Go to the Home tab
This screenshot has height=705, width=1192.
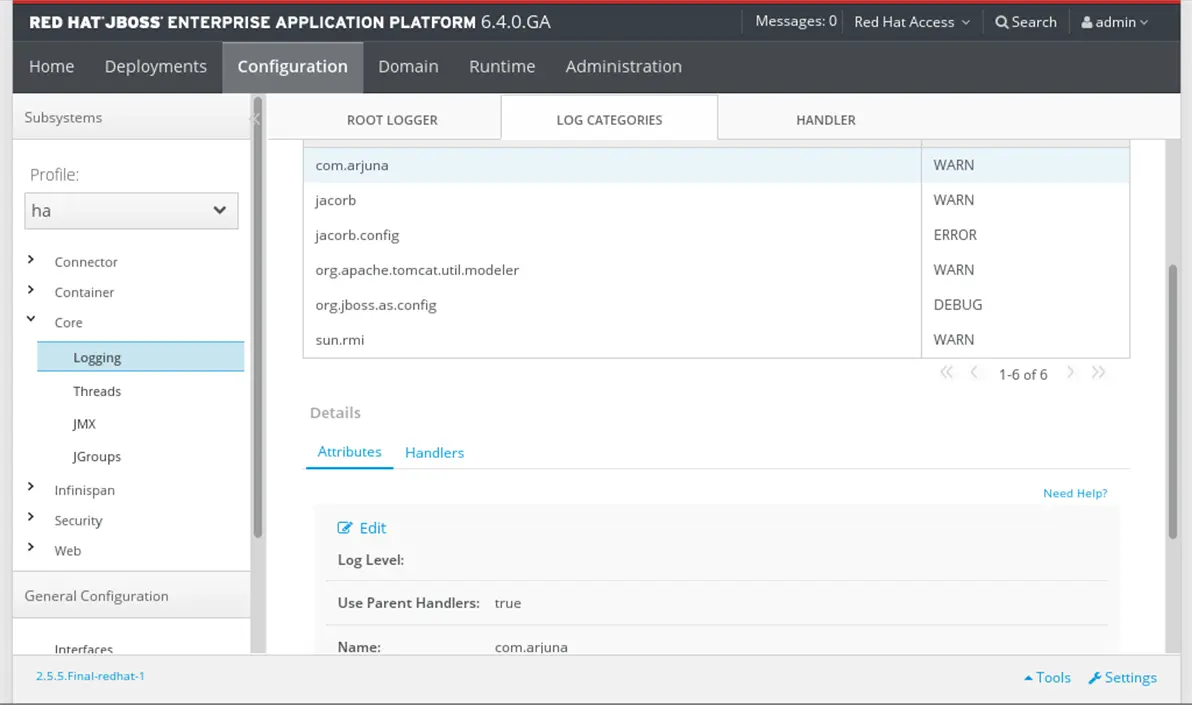coord(51,67)
